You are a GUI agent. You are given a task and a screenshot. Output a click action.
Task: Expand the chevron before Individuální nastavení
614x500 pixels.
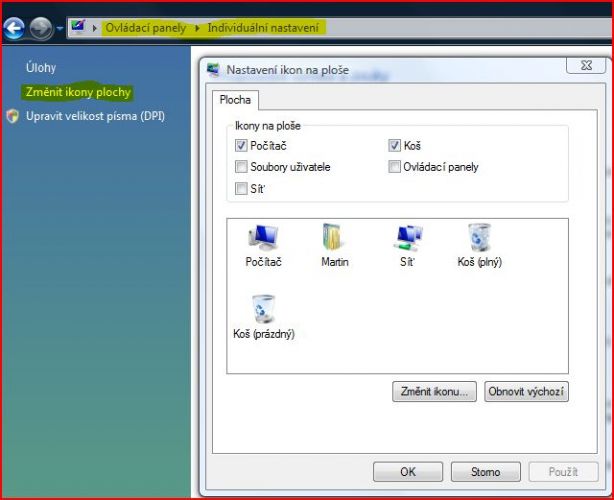[x=197, y=28]
